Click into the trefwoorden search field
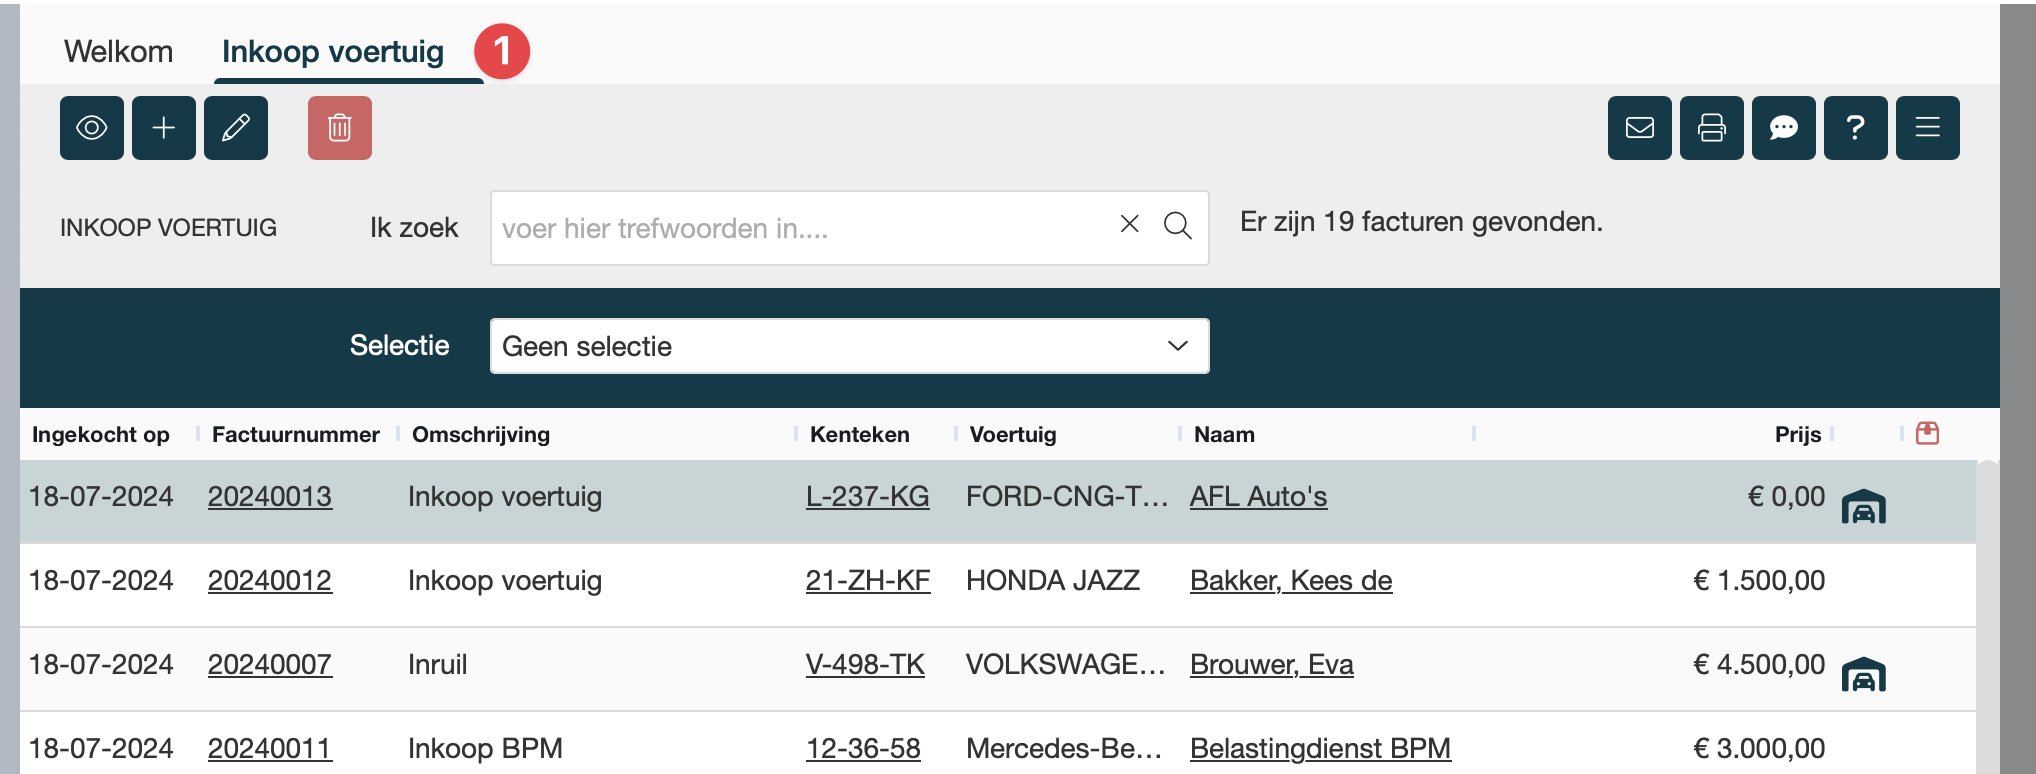 point(800,228)
